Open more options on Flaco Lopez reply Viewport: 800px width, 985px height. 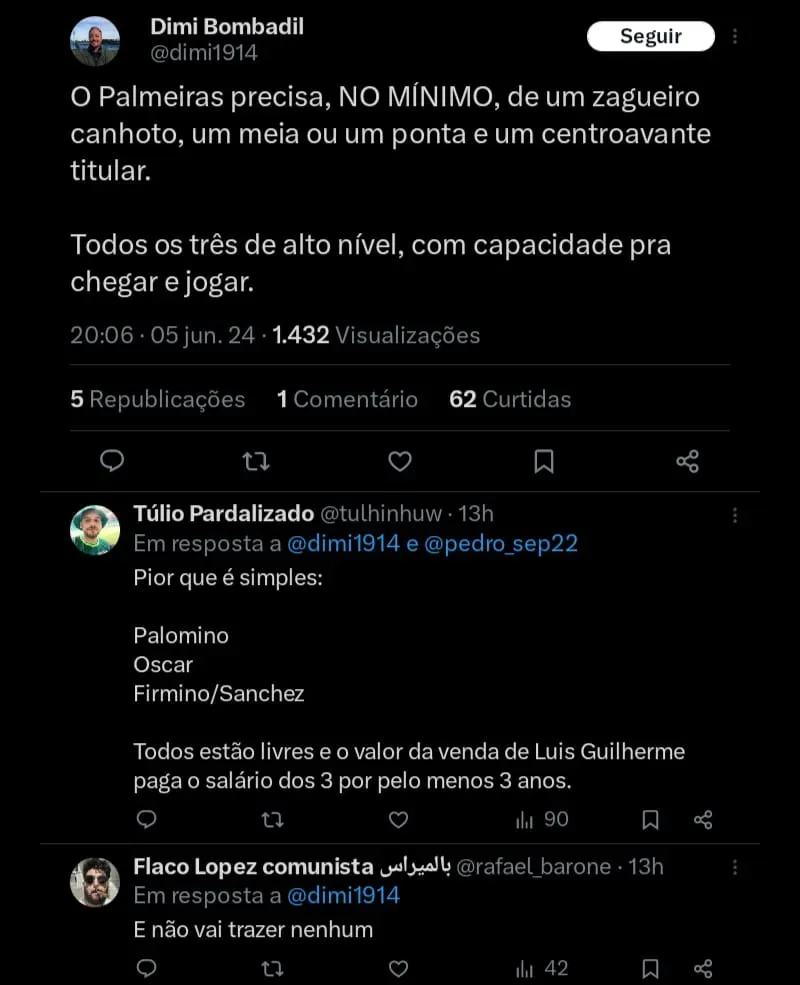click(x=735, y=867)
